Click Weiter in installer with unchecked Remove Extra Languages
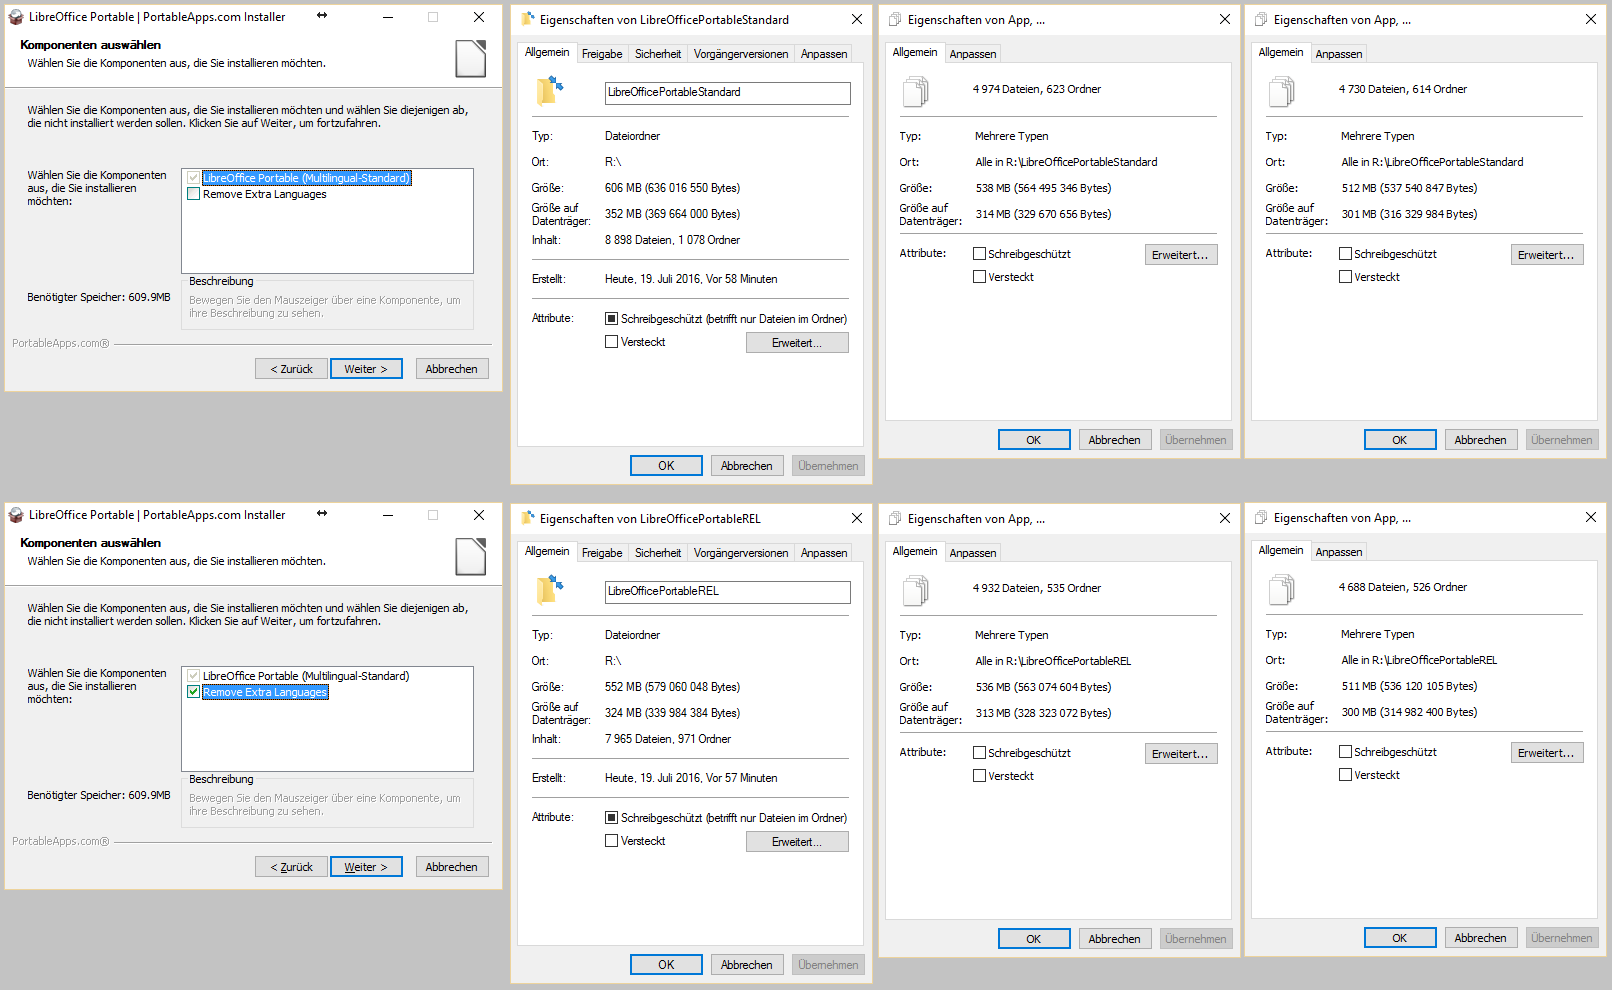 coord(366,369)
